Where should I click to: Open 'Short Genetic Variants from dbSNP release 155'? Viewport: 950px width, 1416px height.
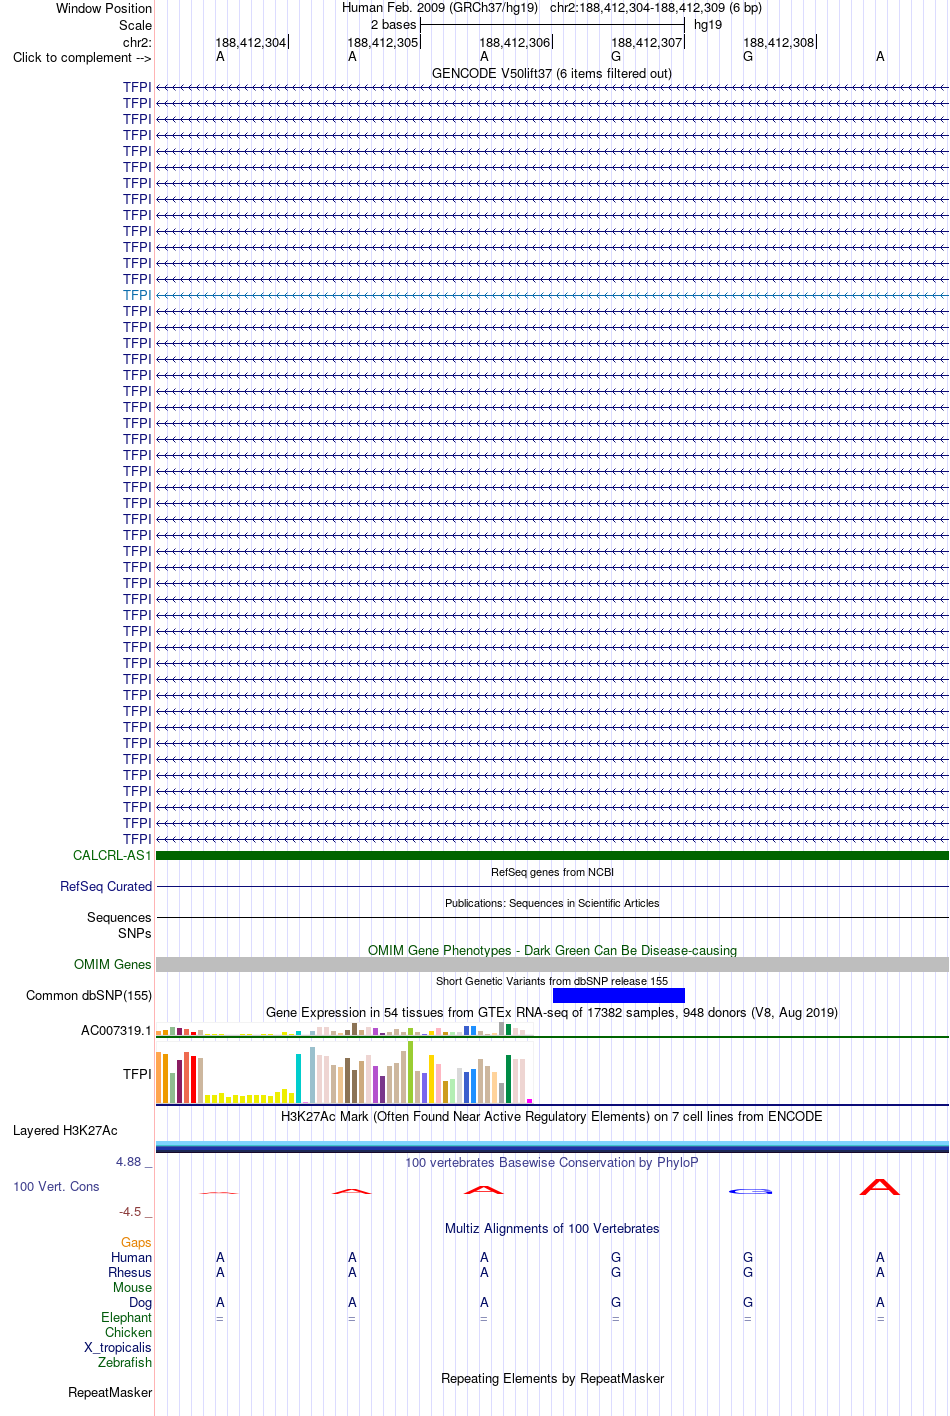(552, 981)
